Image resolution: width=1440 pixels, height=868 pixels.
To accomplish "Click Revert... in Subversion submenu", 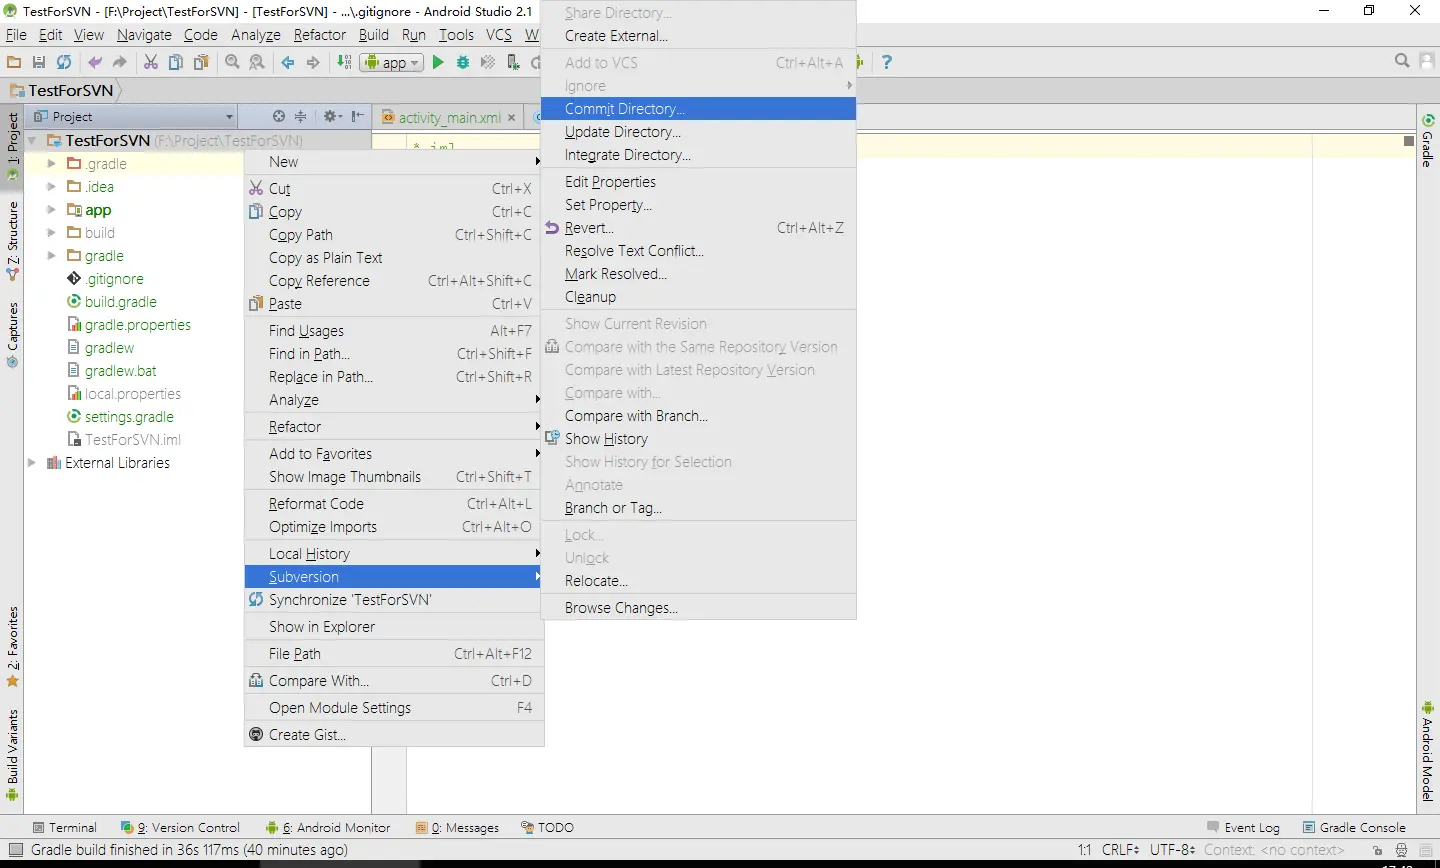I will (x=698, y=227).
